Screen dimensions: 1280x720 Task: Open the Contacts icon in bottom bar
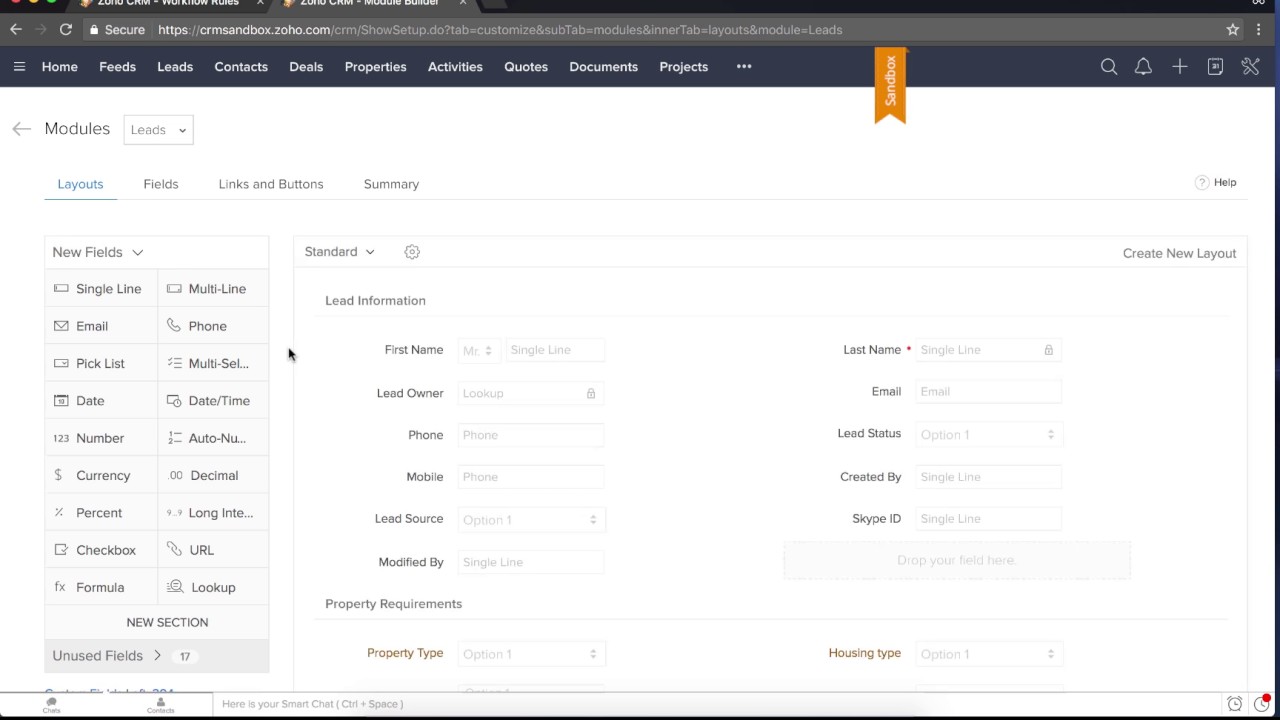(x=160, y=705)
